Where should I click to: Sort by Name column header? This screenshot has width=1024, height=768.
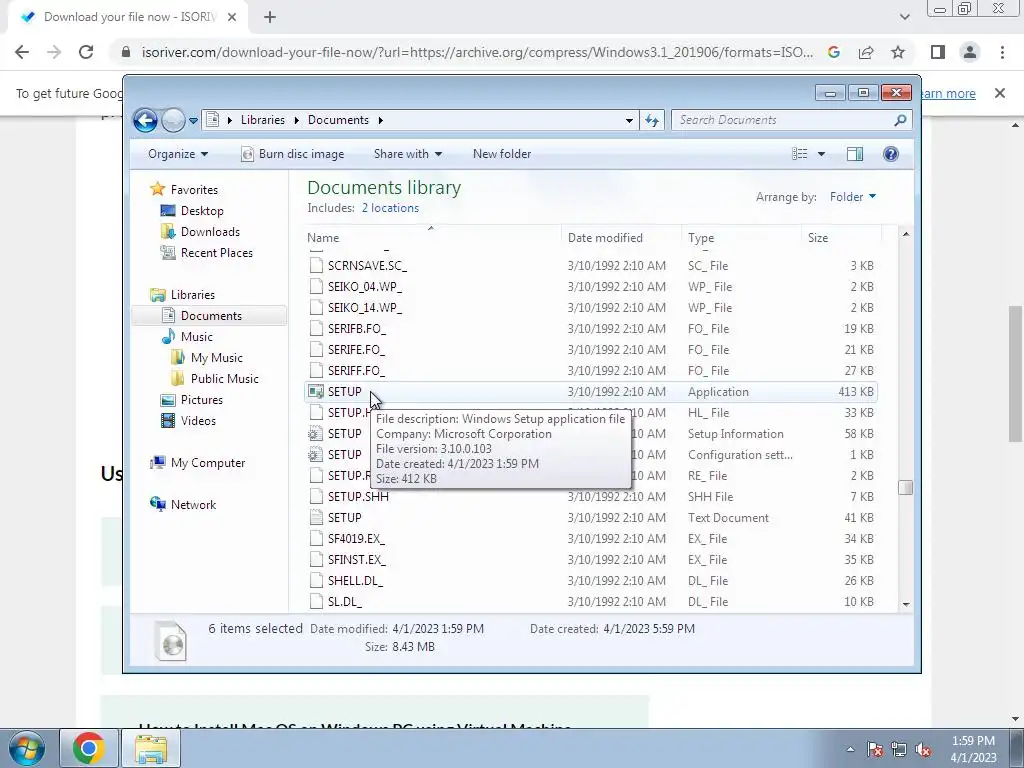click(434, 238)
